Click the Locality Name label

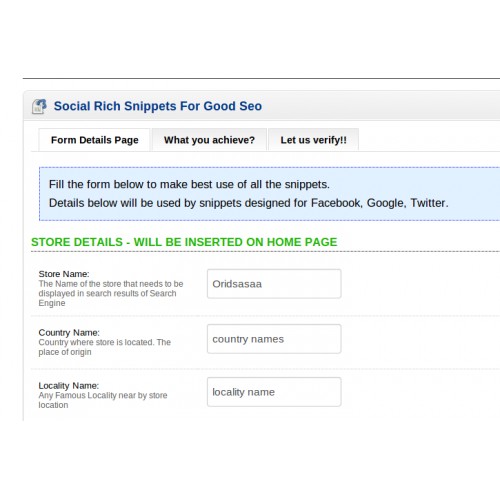(x=69, y=386)
